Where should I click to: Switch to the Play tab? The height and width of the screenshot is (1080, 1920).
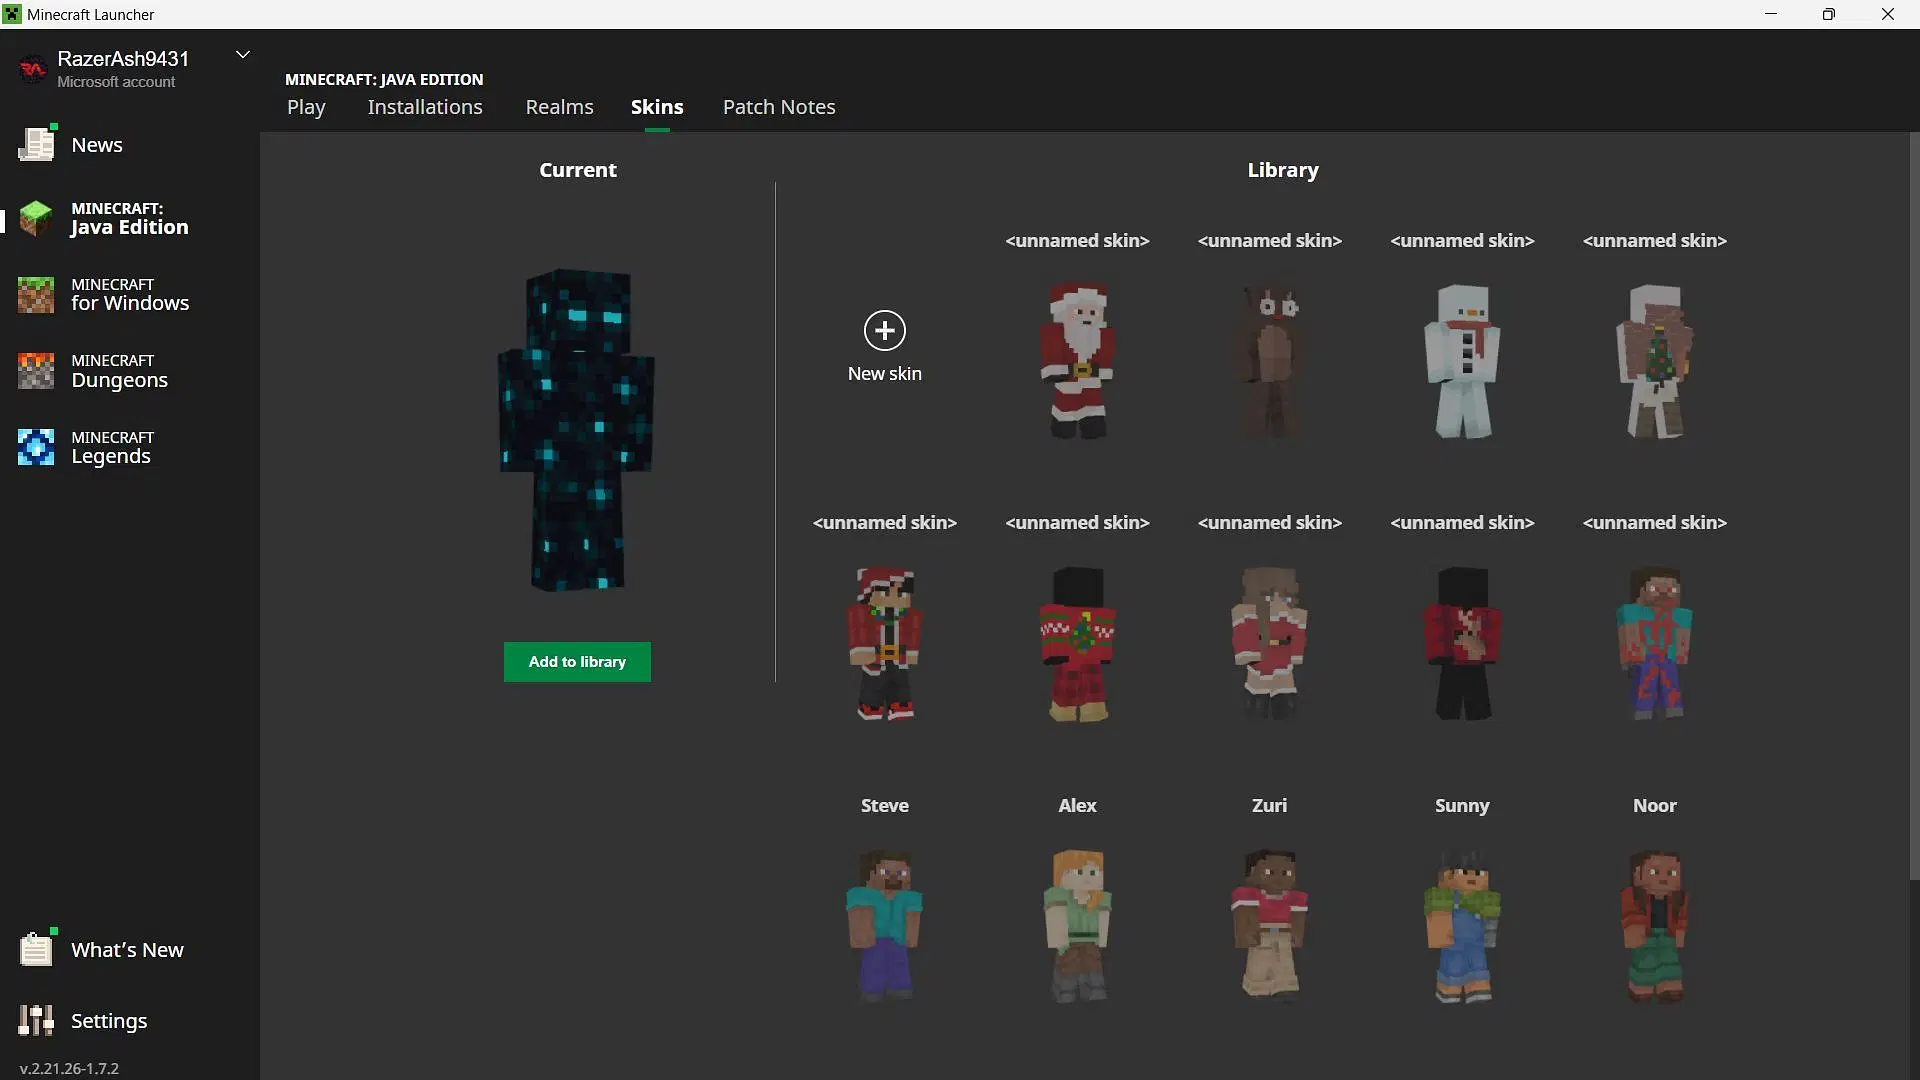[x=306, y=107]
